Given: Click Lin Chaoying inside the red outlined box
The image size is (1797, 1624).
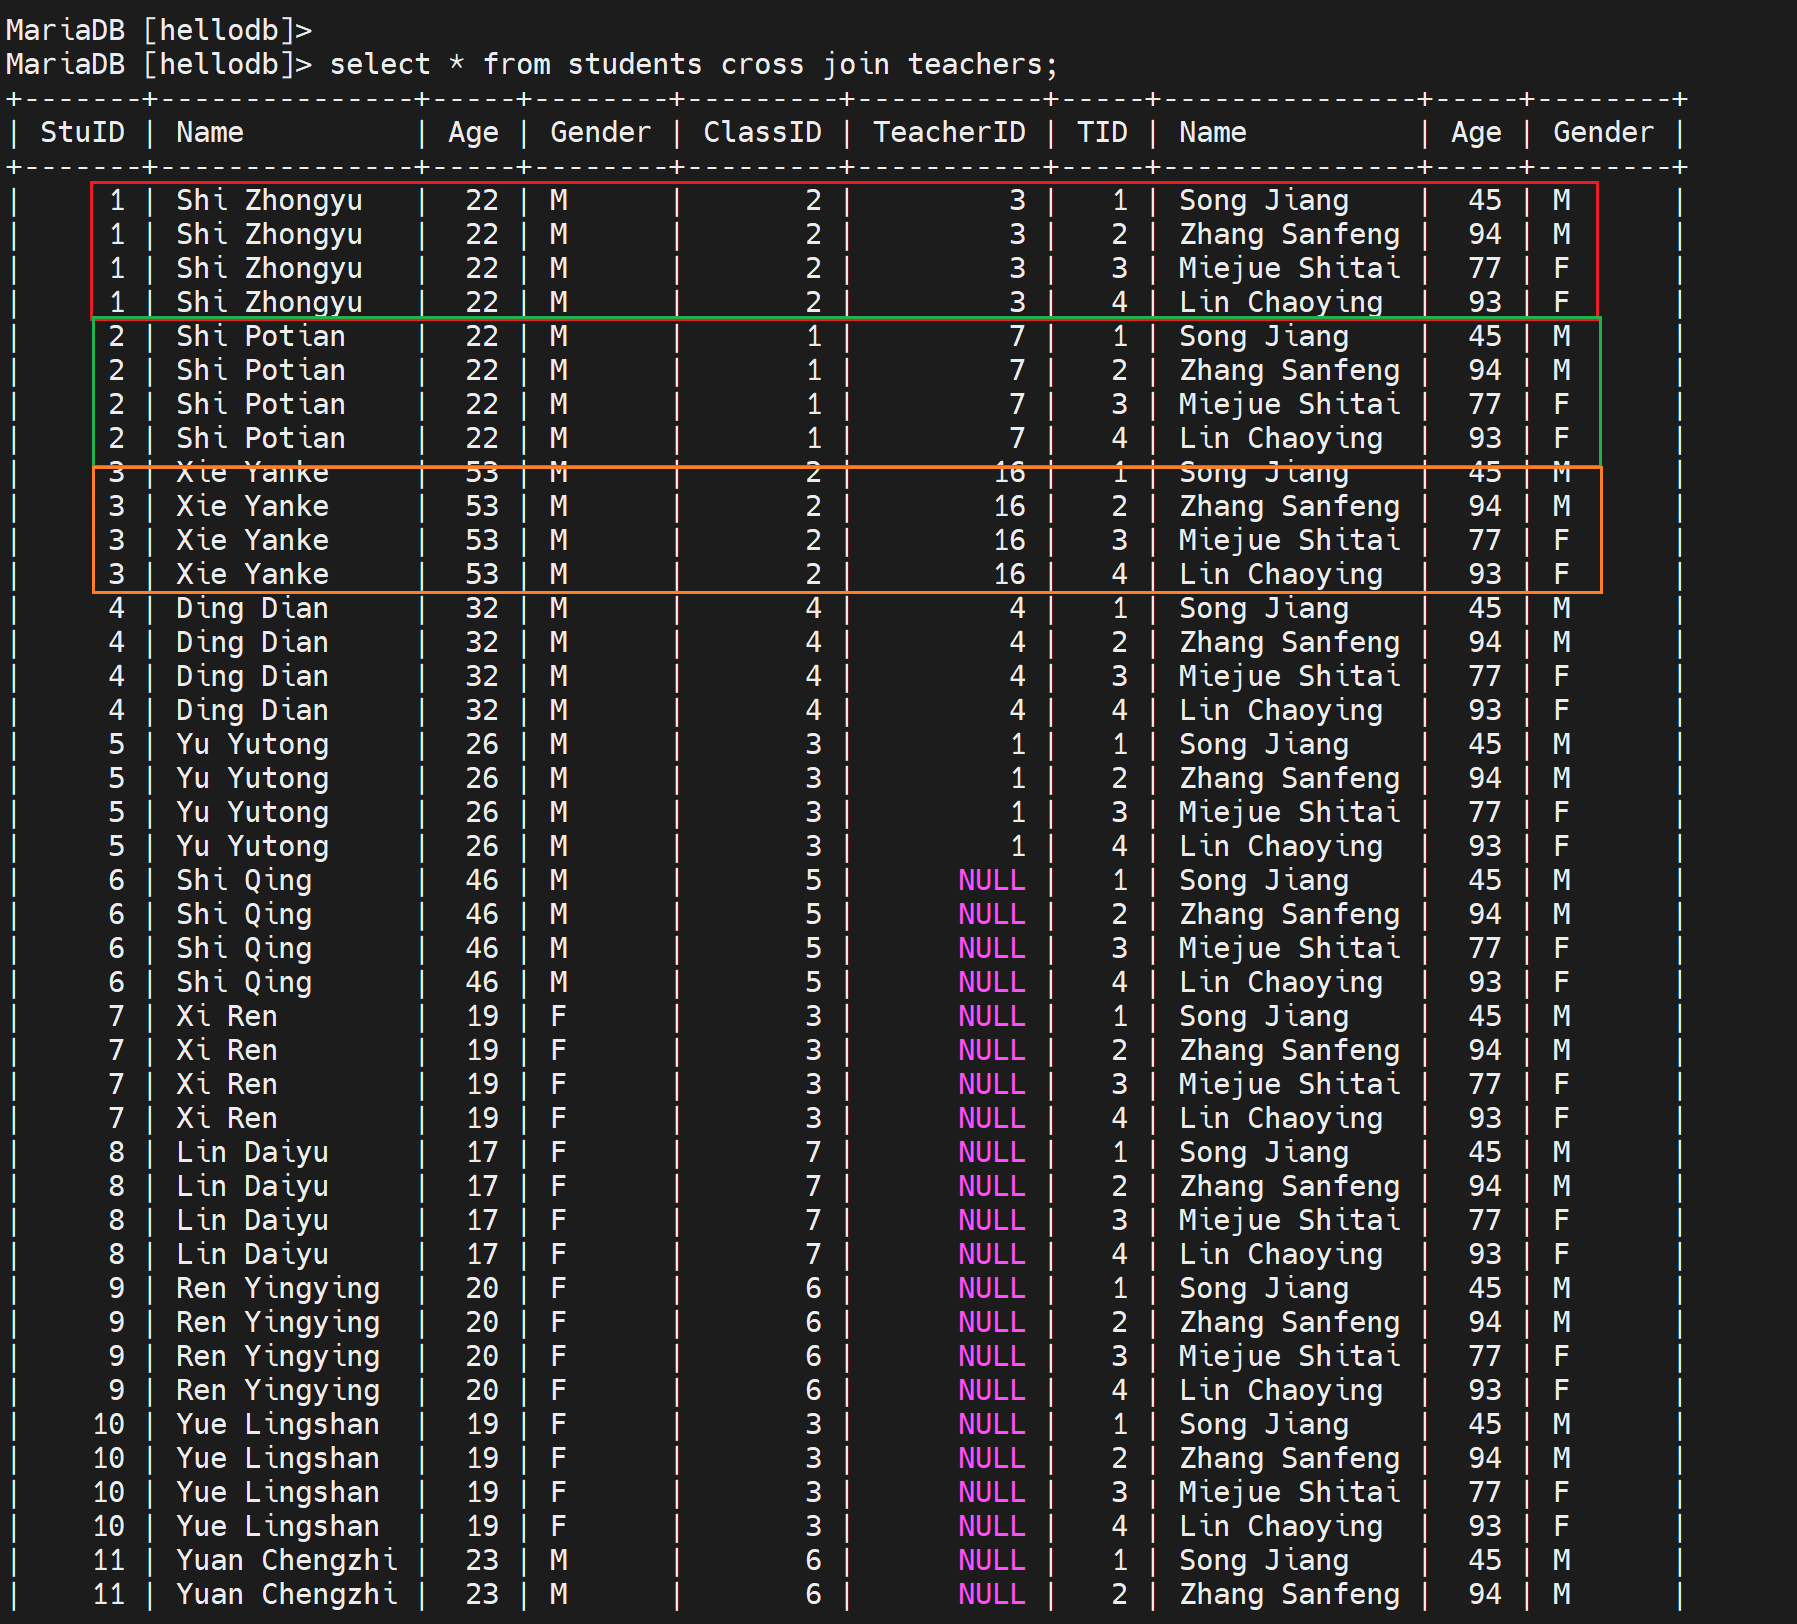Looking at the screenshot, I should pyautogui.click(x=1280, y=302).
